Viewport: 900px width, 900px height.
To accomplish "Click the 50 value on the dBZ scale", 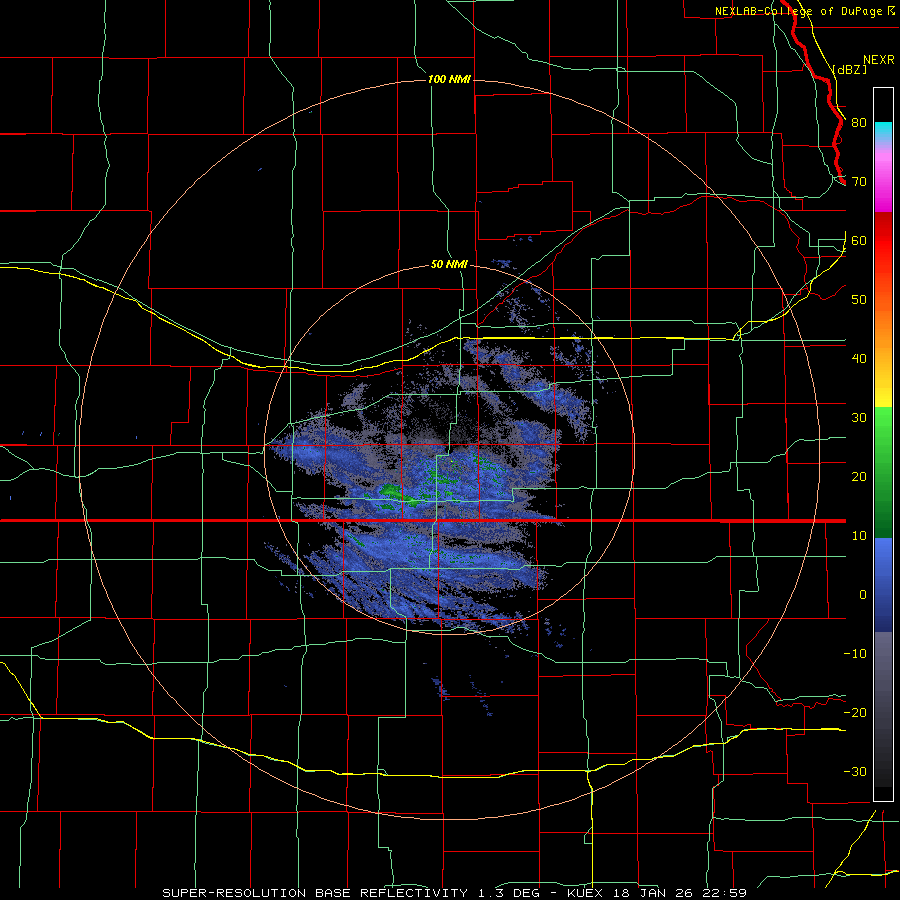I will coord(859,300).
